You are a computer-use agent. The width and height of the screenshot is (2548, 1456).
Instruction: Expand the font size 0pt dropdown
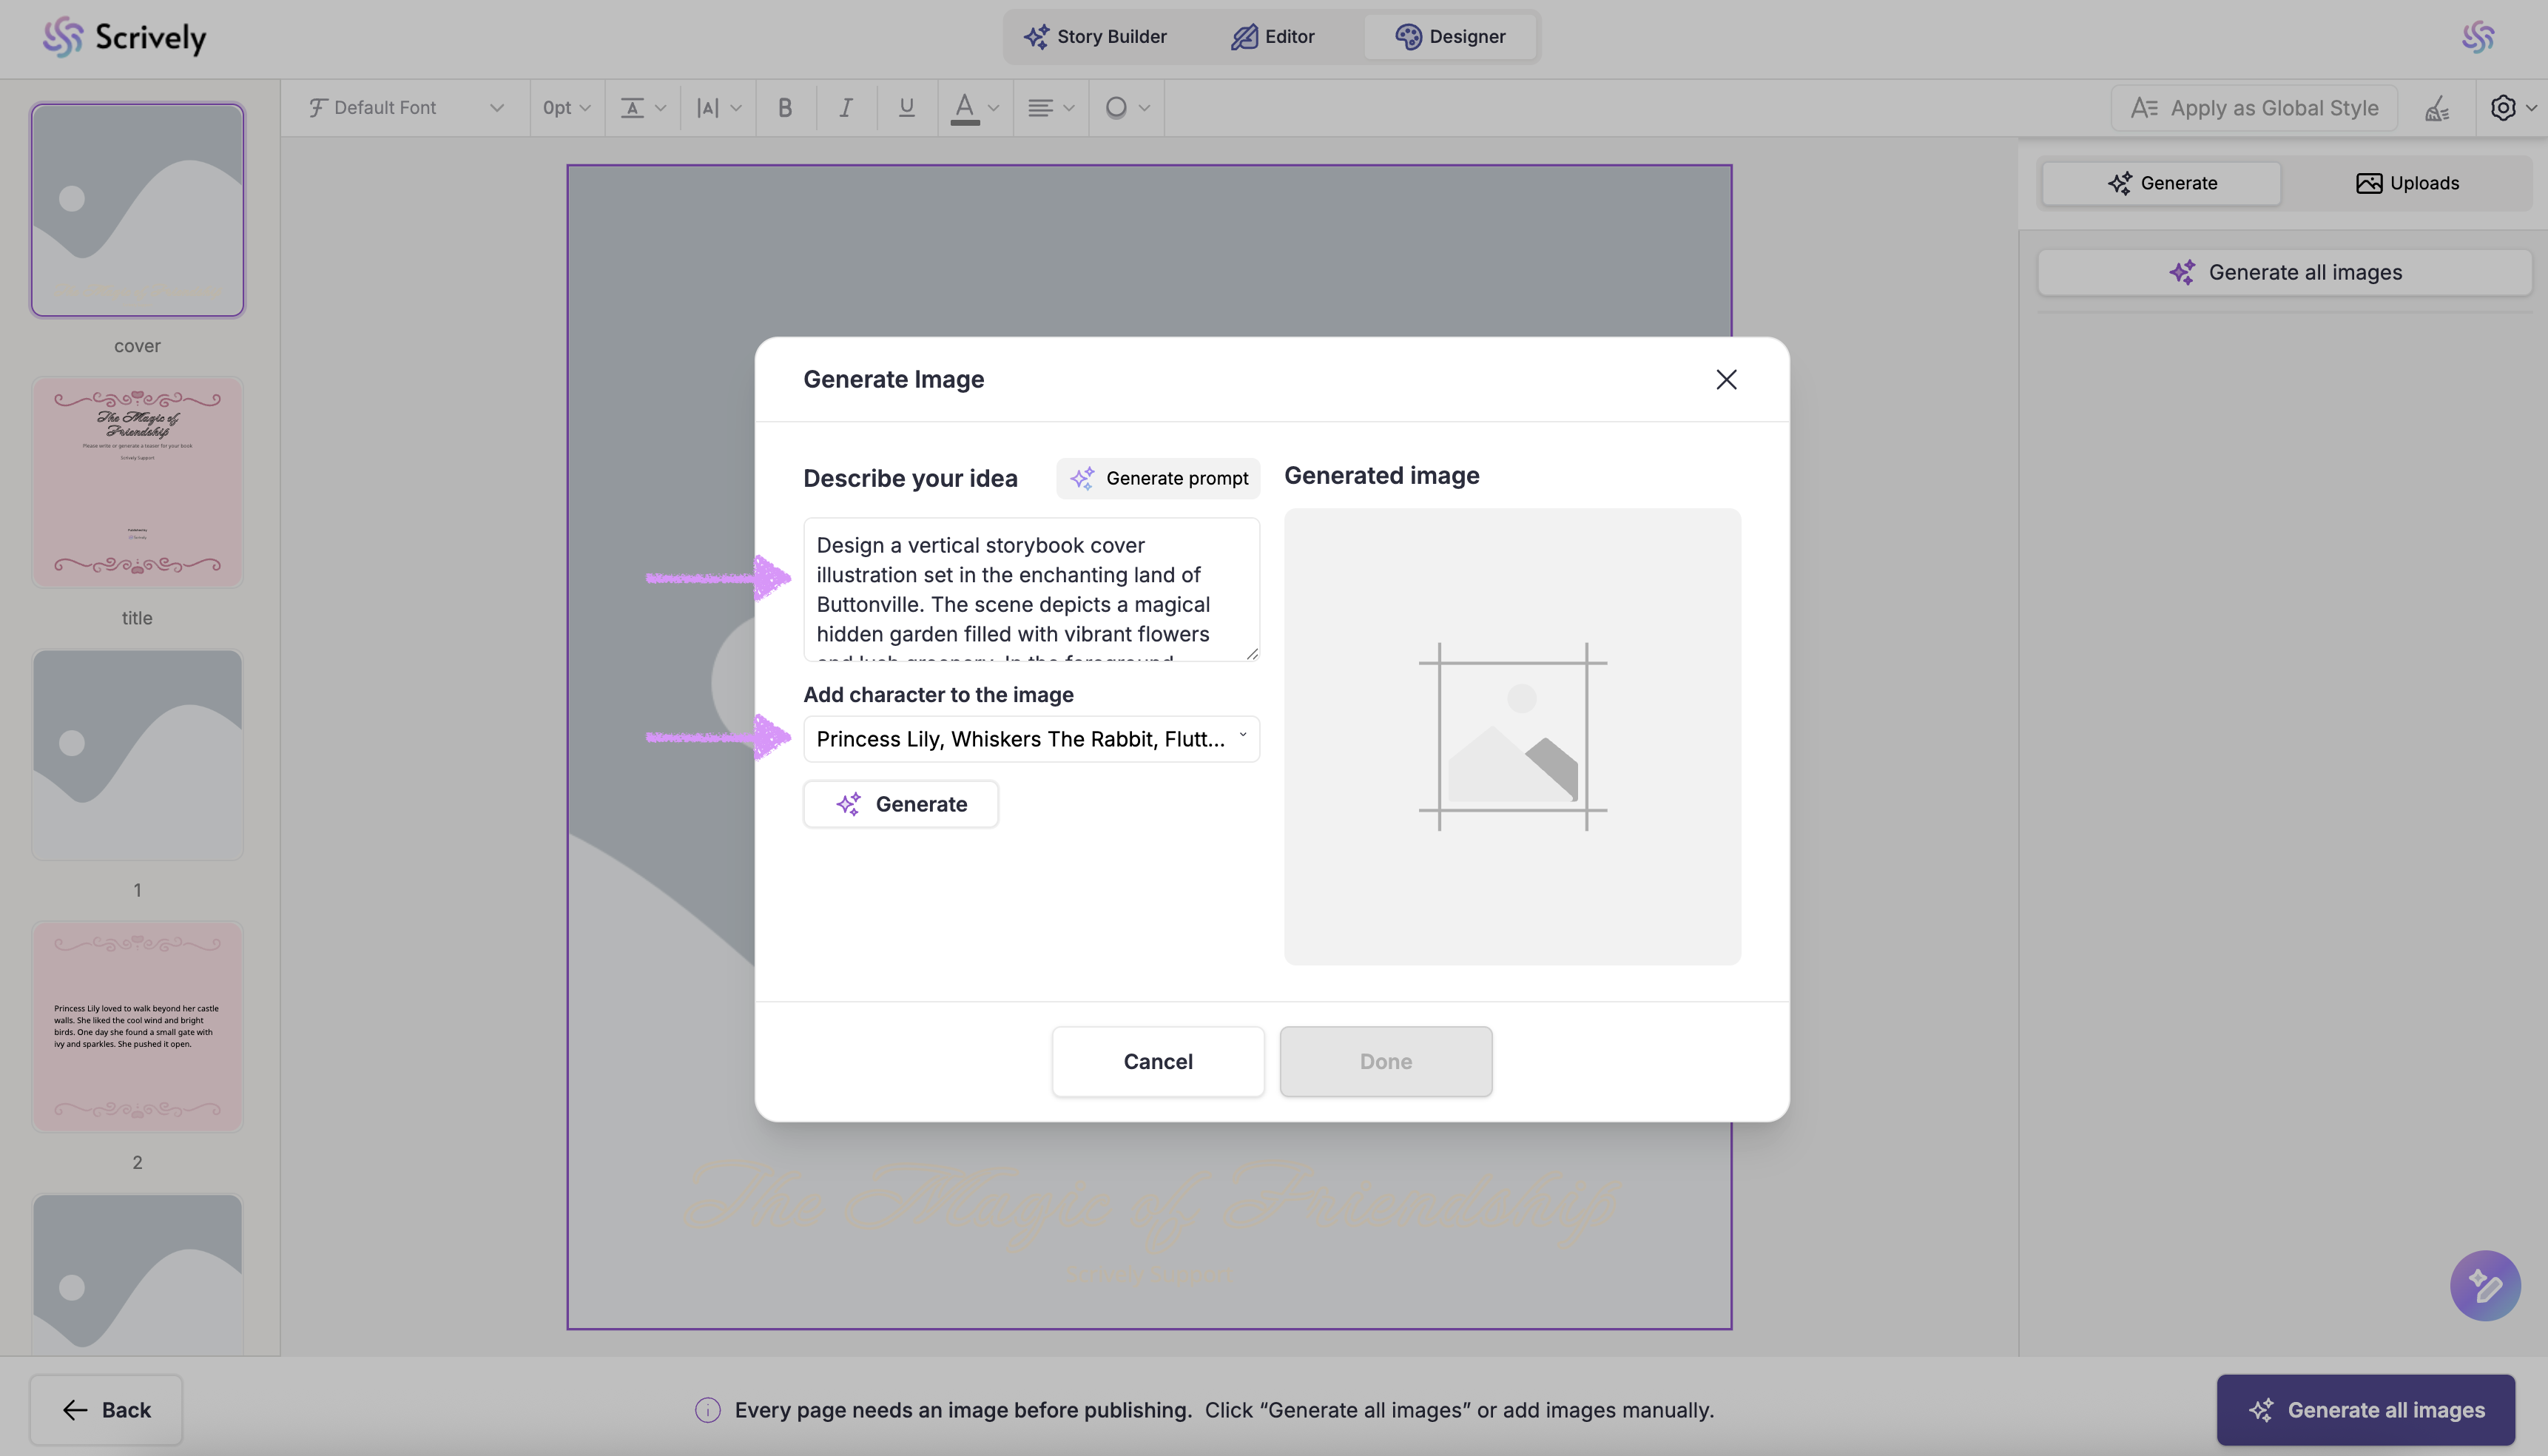(566, 108)
